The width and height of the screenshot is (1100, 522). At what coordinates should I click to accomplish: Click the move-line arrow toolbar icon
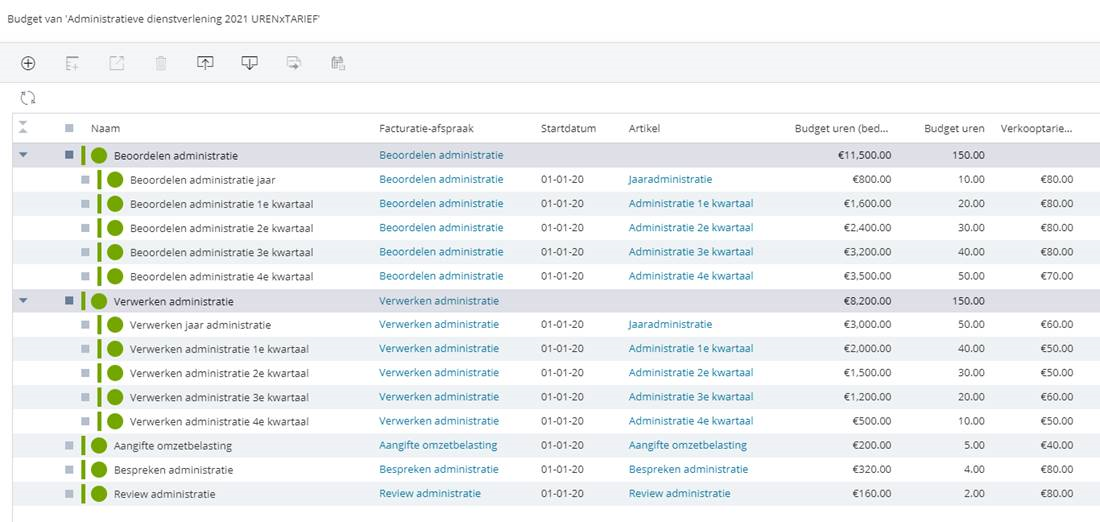point(293,63)
